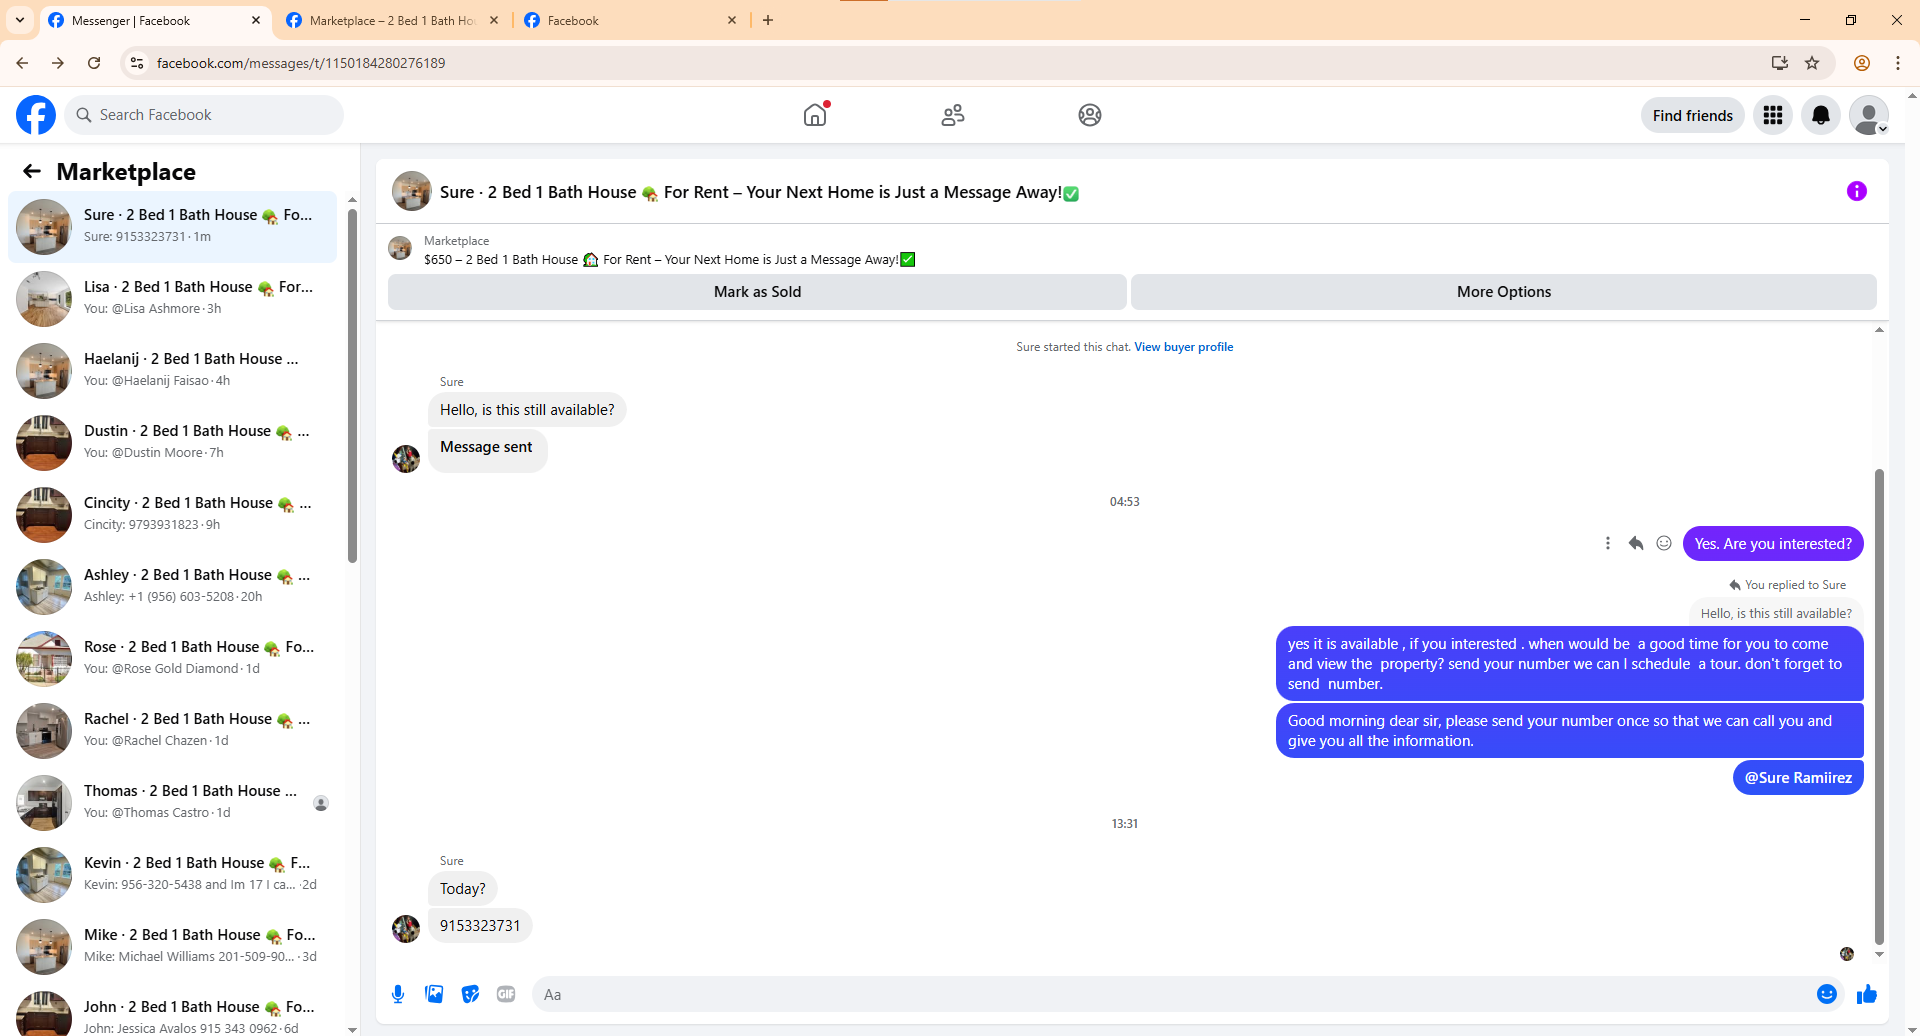The width and height of the screenshot is (1920, 1036).
Task: Choose a sticker from the sticker icon
Action: point(470,994)
